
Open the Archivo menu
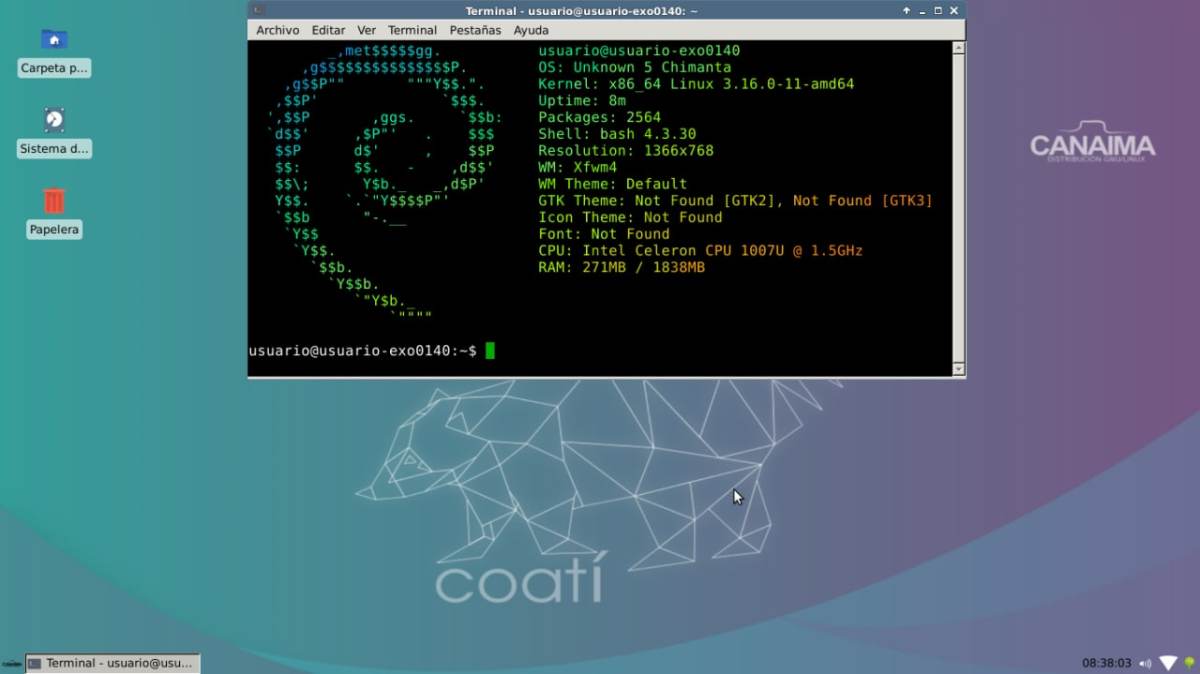pos(277,31)
